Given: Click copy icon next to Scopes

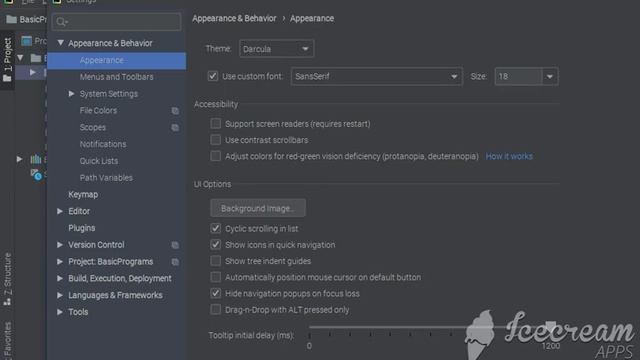Looking at the screenshot, I should pos(175,128).
